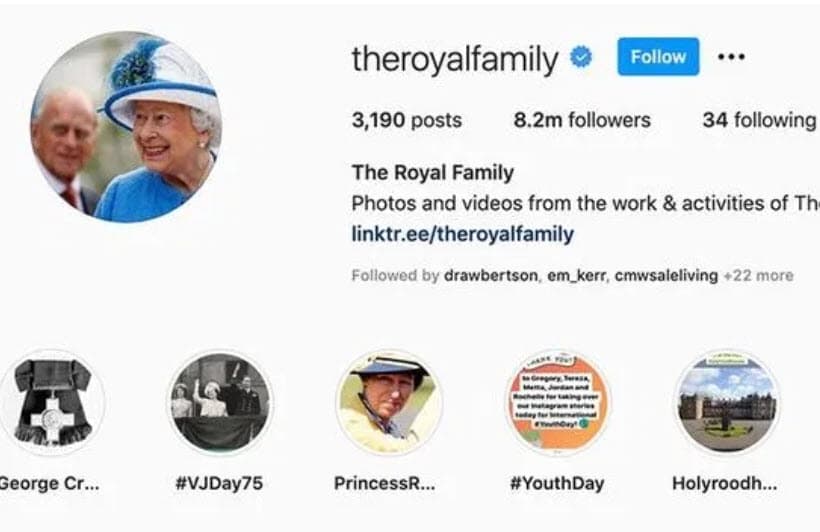Click the 3,190 posts count
The height and width of the screenshot is (532, 820).
407,120
